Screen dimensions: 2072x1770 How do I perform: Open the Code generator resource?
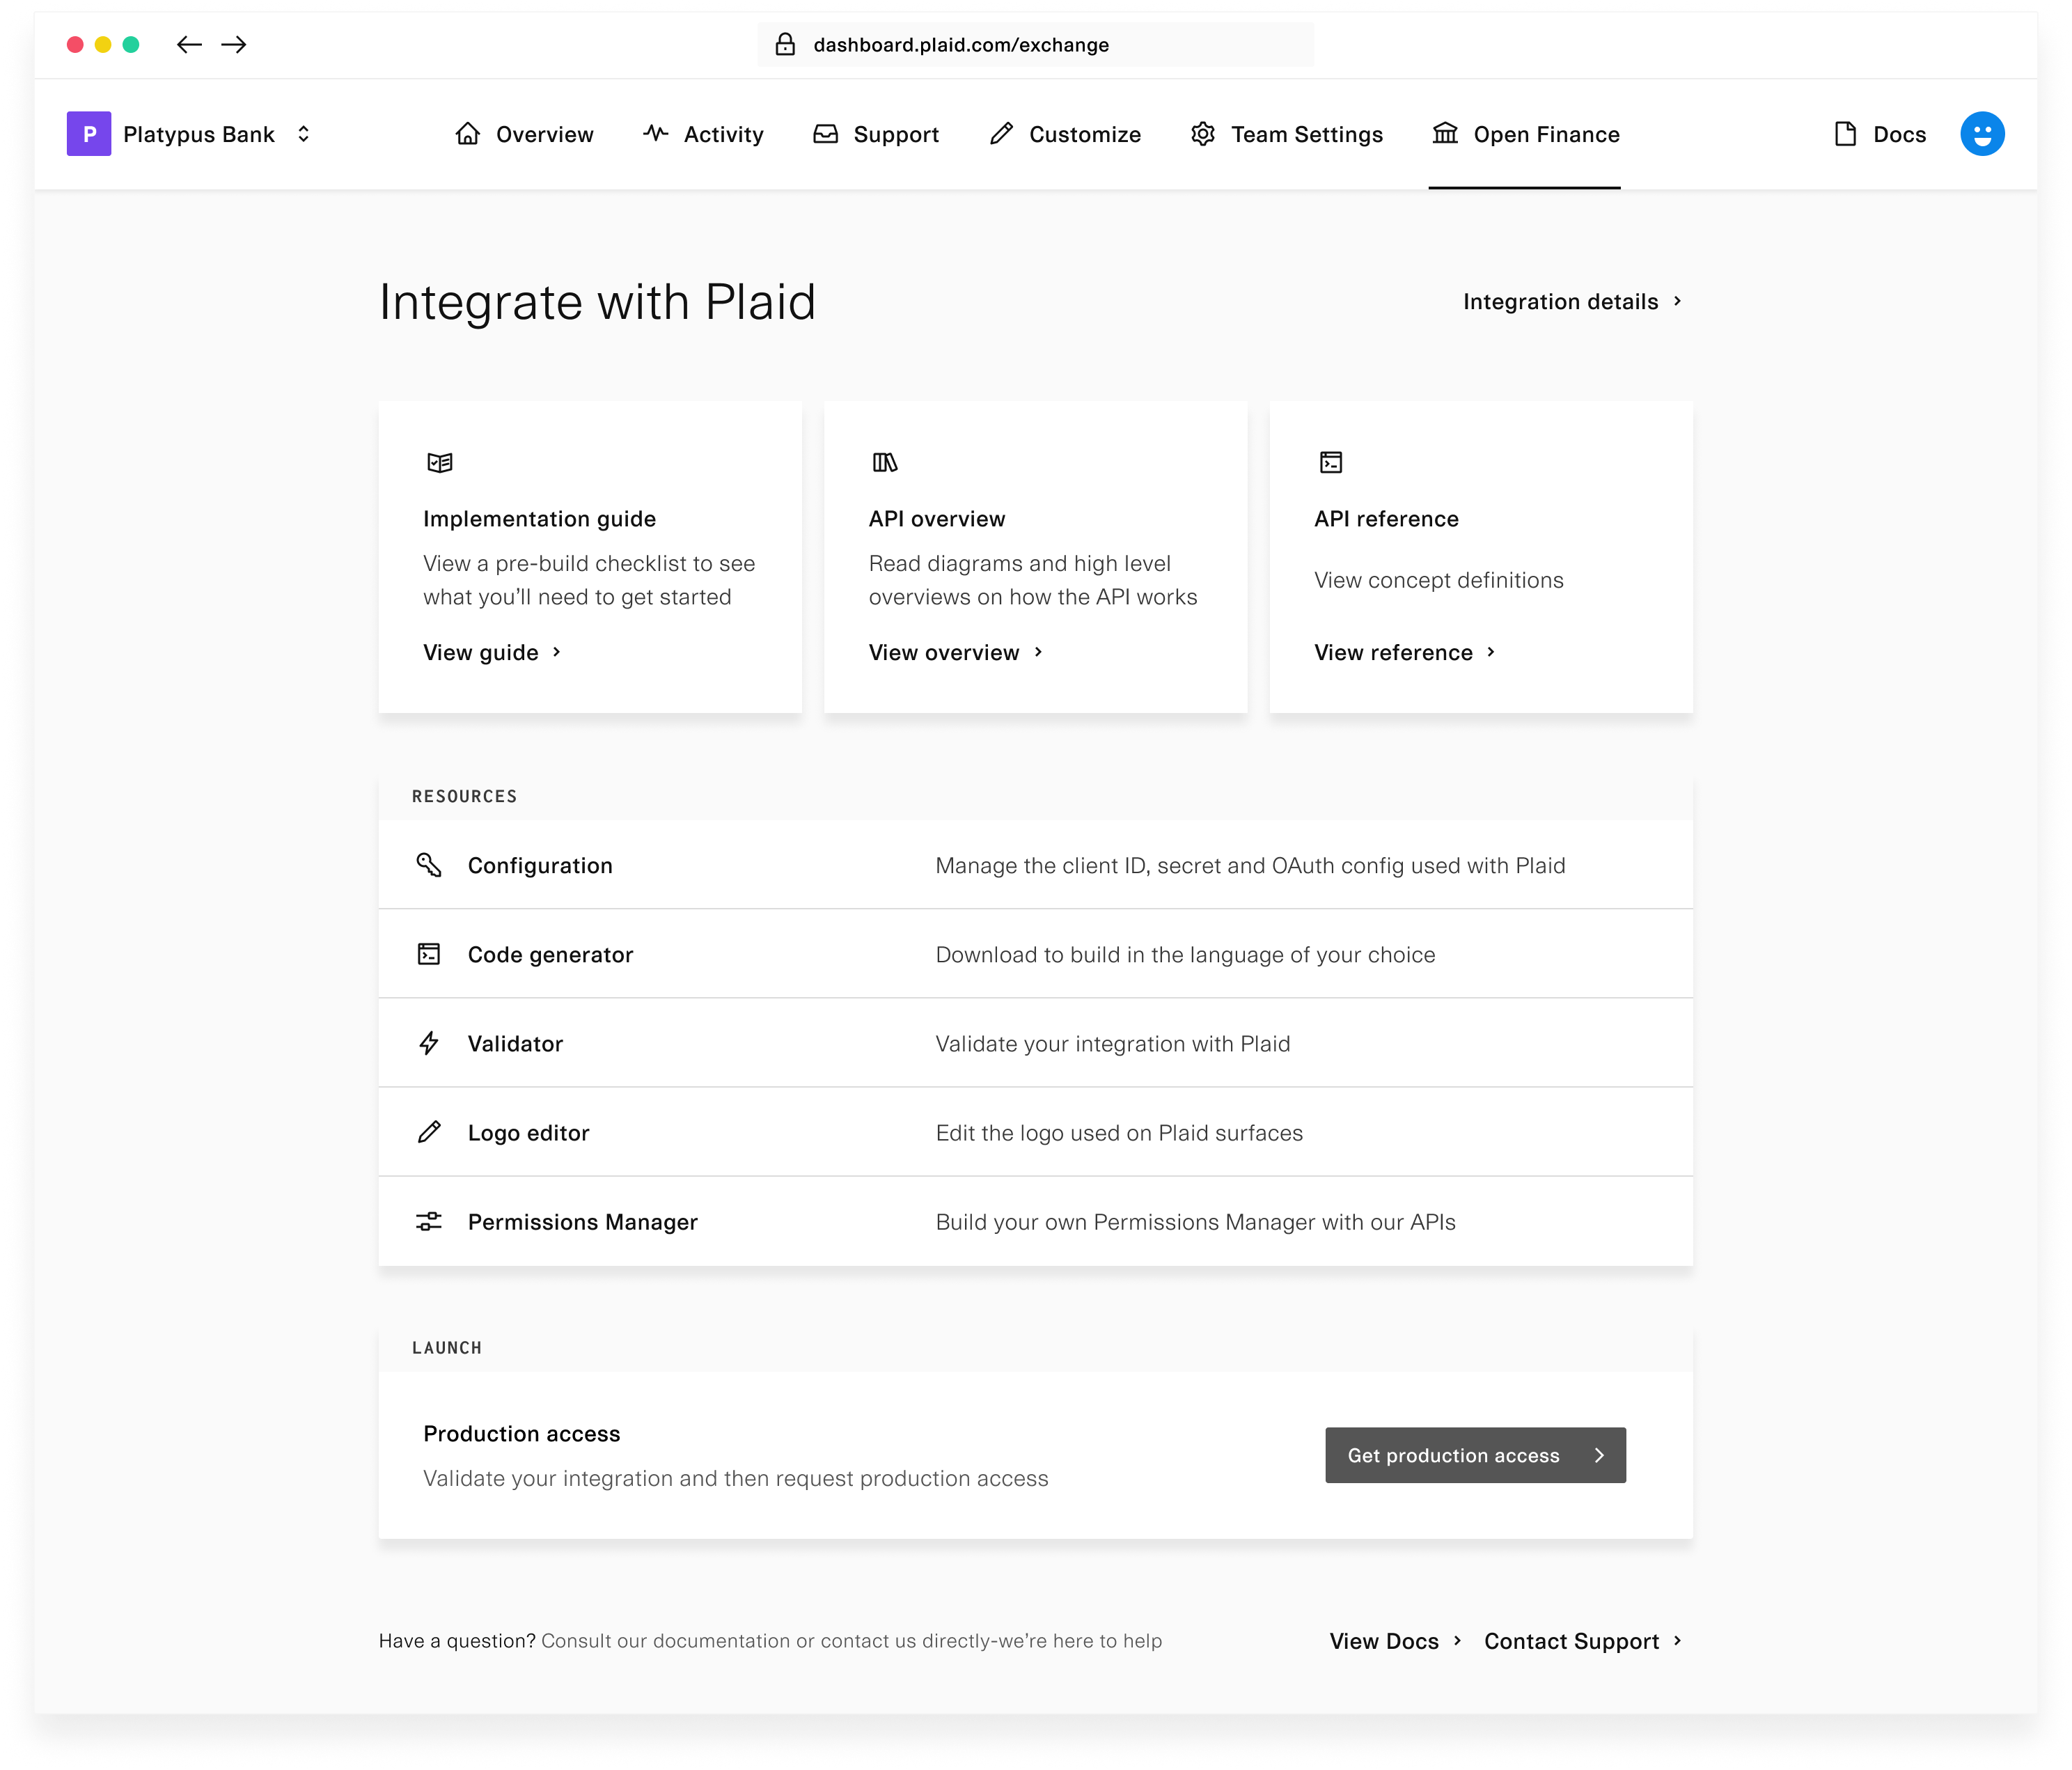[1036, 954]
